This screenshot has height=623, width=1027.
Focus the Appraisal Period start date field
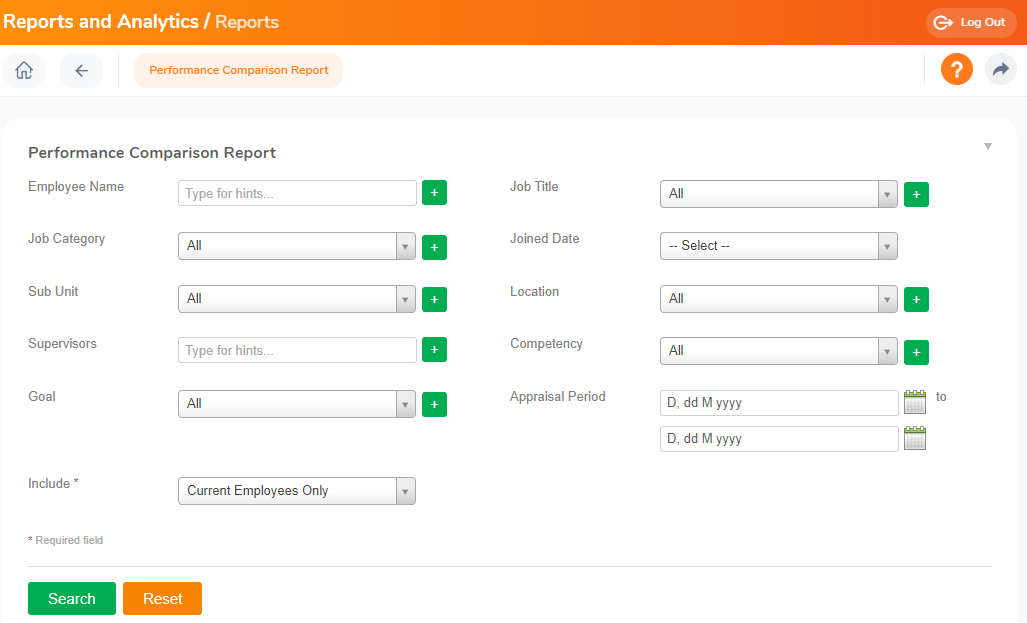(x=779, y=403)
